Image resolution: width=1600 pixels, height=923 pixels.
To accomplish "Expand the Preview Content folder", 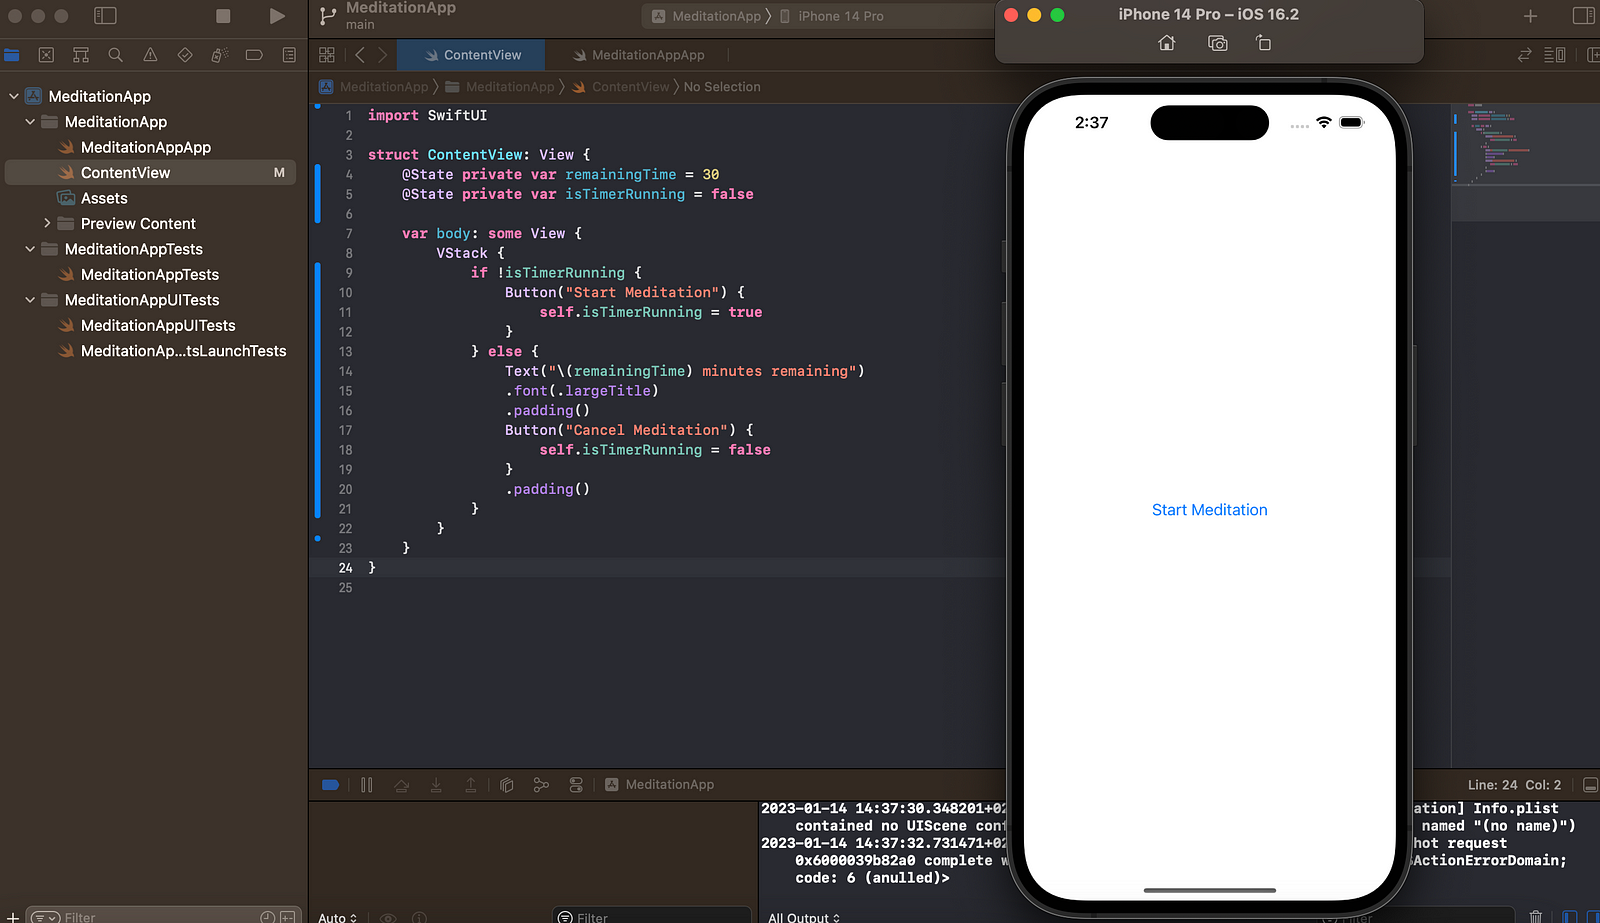I will pyautogui.click(x=47, y=223).
